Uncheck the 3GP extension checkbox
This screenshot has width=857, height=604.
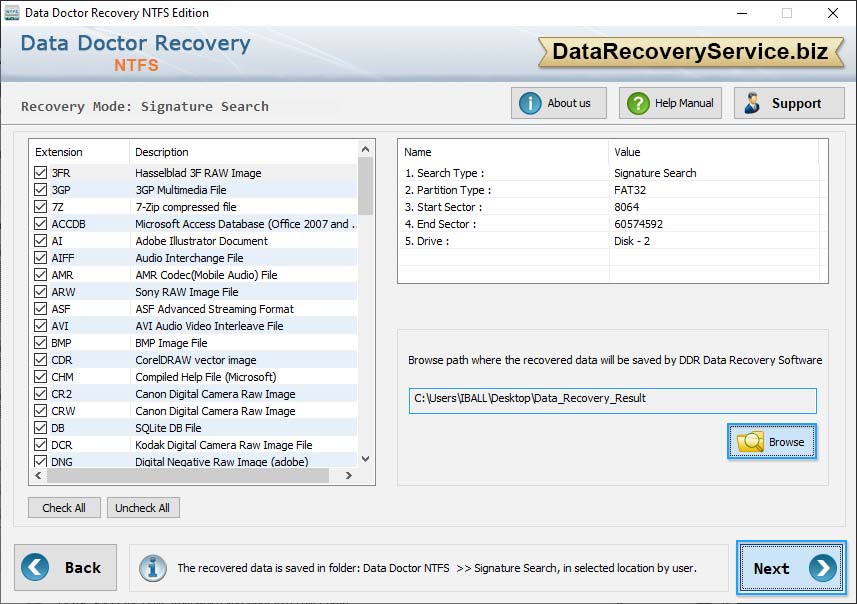pos(40,190)
